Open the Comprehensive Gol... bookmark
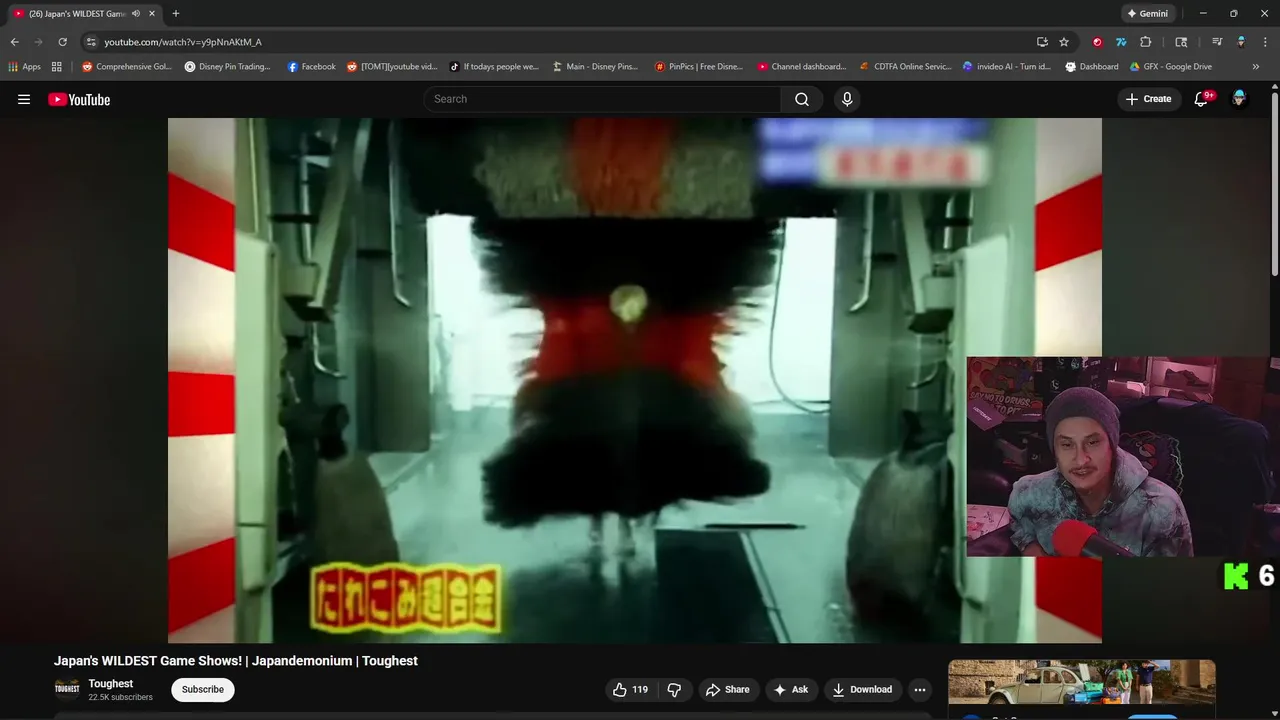Viewport: 1280px width, 720px height. [x=127, y=67]
